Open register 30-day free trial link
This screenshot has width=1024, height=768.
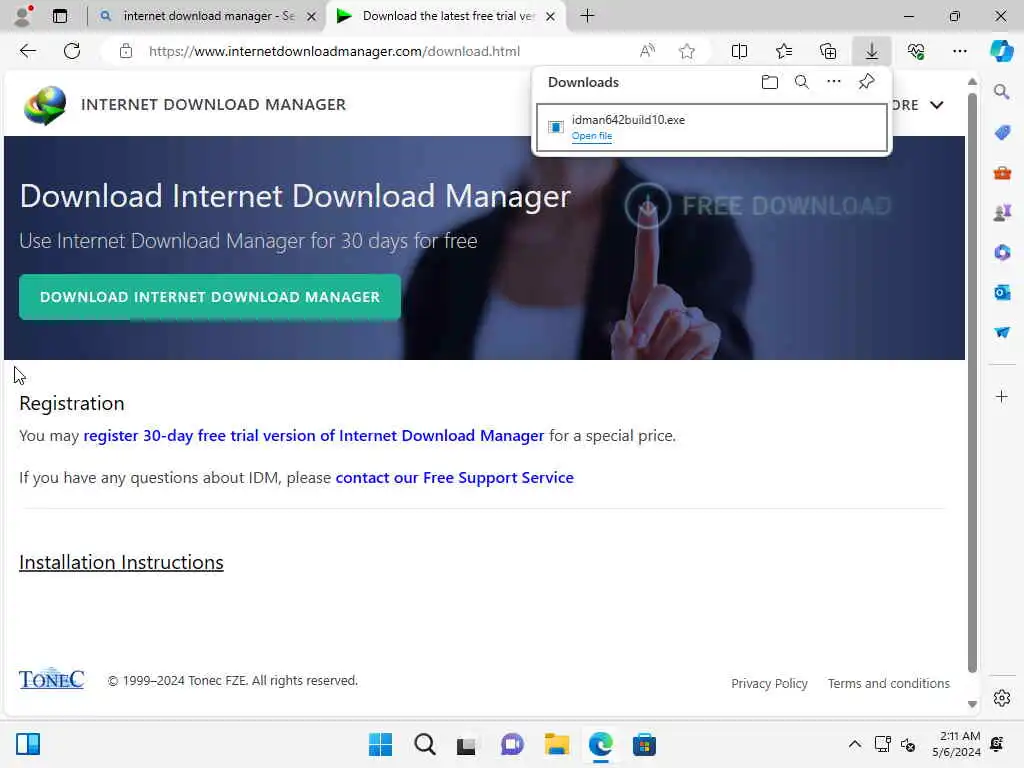313,436
